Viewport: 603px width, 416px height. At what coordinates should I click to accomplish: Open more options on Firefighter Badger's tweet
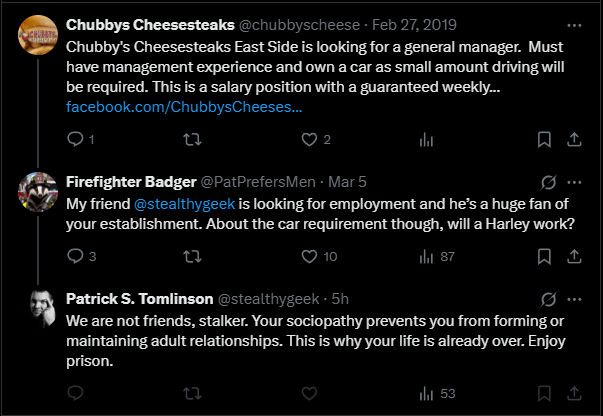tap(574, 182)
